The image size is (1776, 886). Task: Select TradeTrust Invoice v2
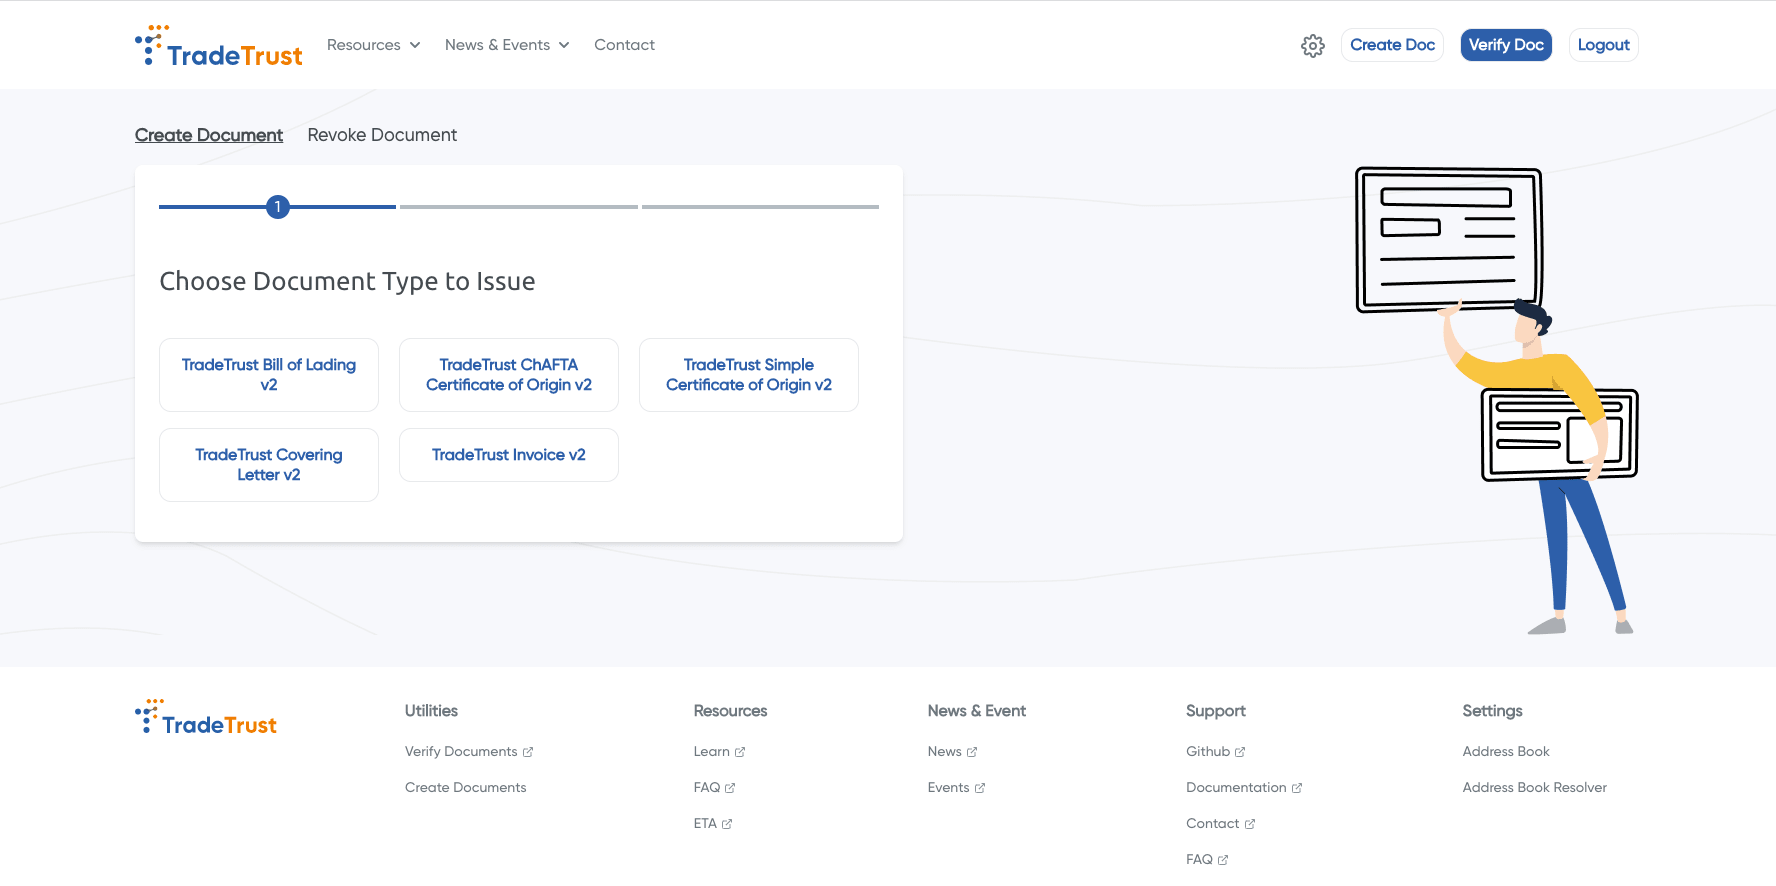pyautogui.click(x=509, y=455)
